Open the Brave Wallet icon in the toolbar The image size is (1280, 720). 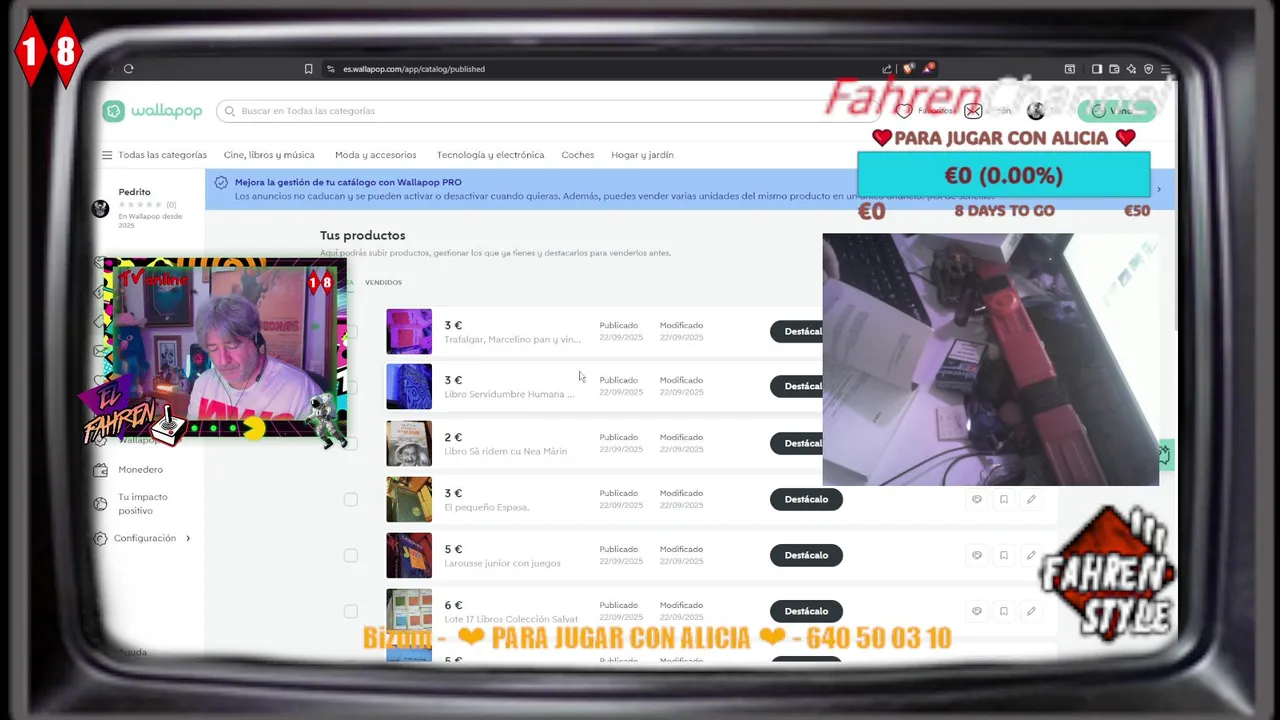1114,69
